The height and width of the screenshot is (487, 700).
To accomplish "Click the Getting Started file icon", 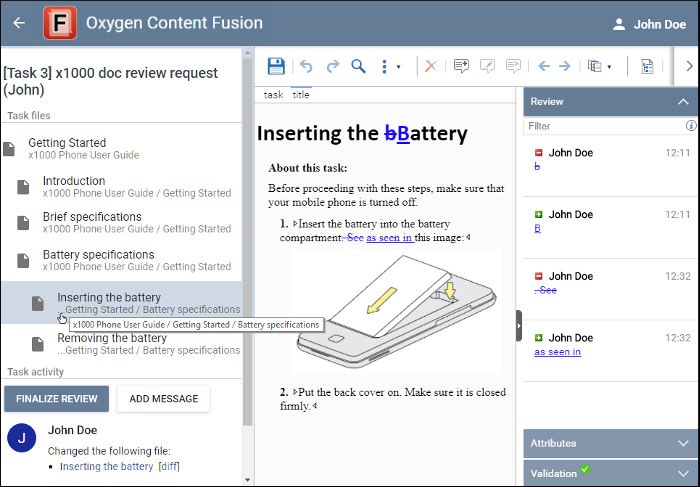I will coord(9,149).
